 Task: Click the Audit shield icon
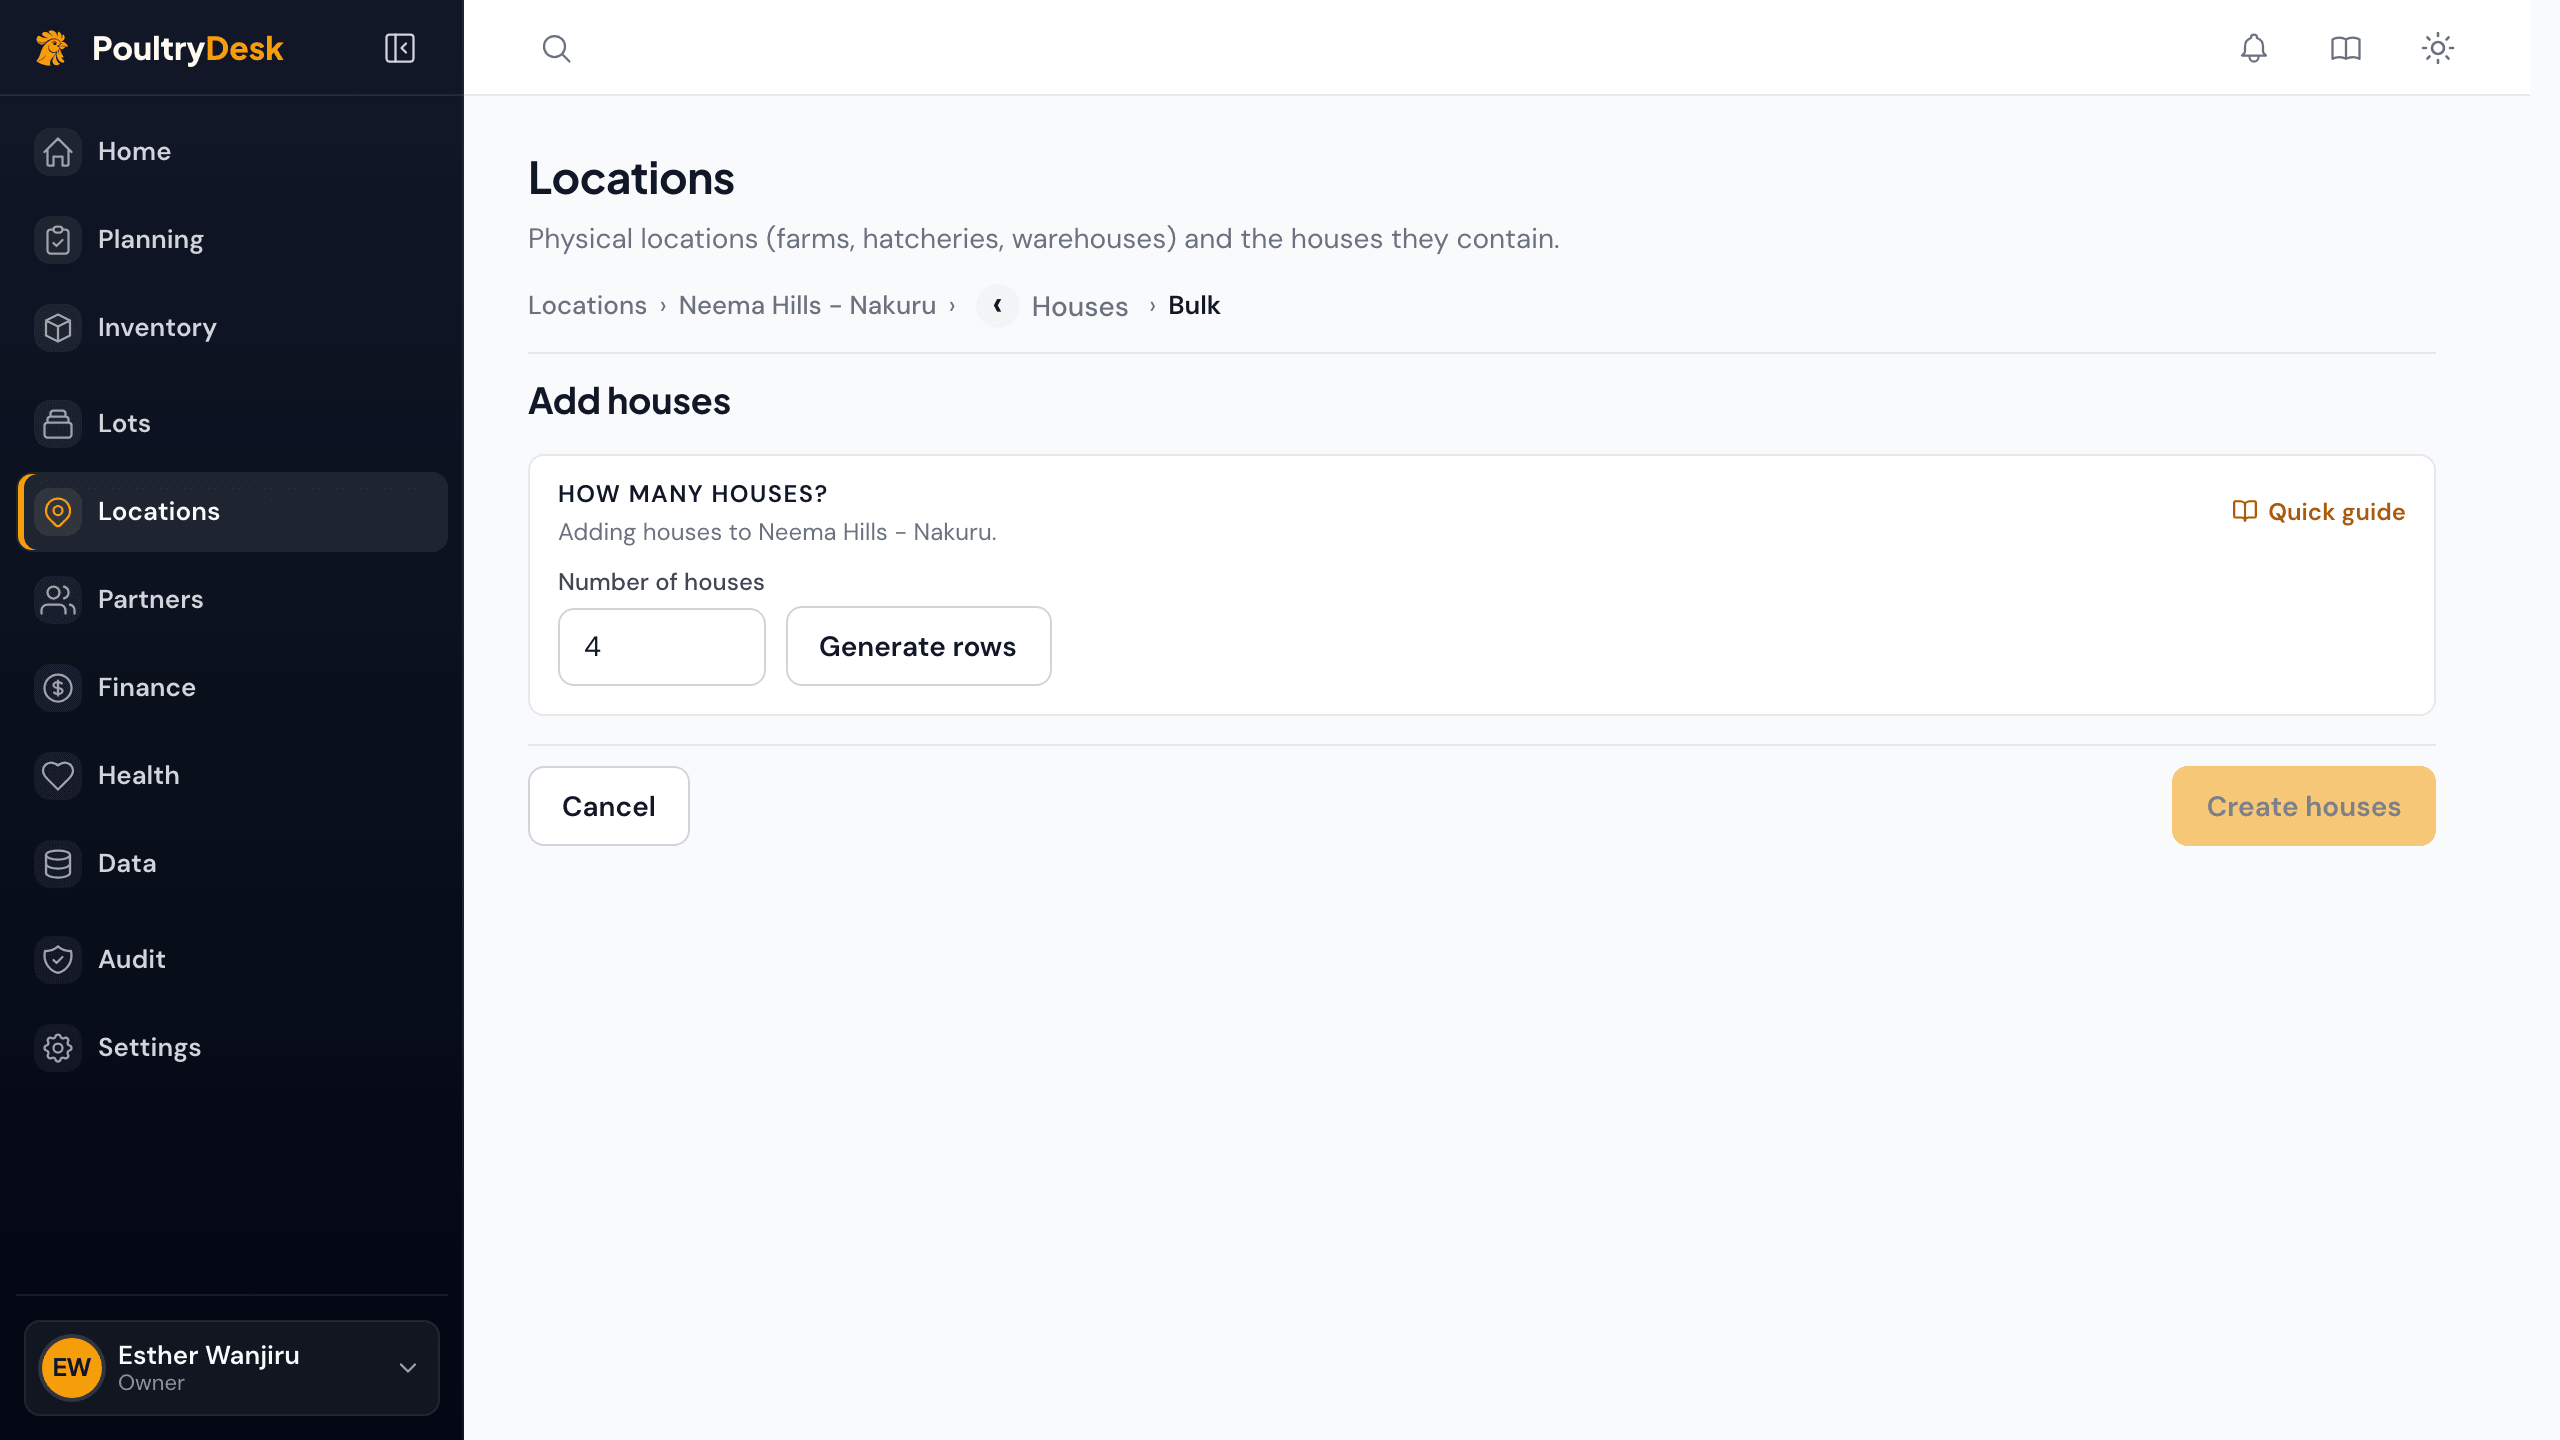[58, 960]
